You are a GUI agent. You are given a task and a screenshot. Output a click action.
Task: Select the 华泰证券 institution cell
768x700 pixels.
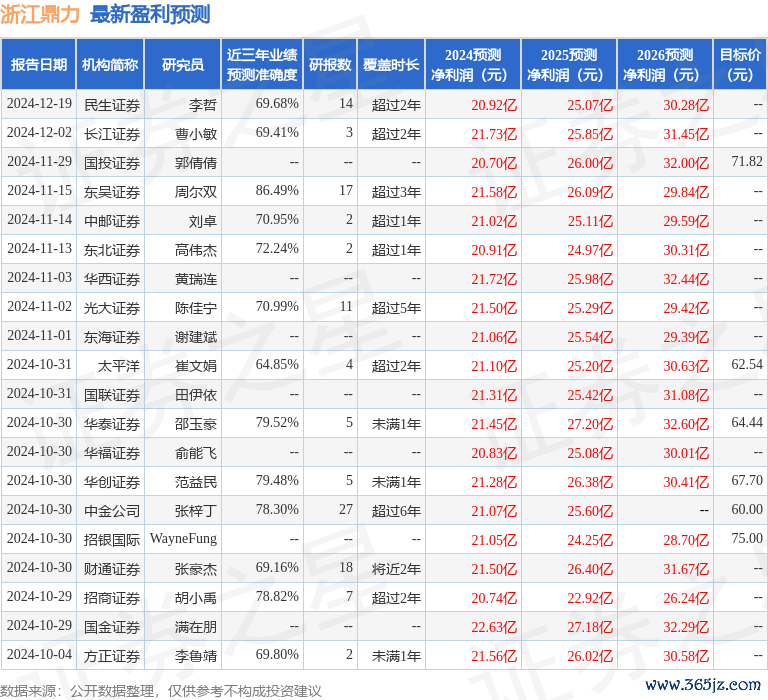click(x=112, y=424)
